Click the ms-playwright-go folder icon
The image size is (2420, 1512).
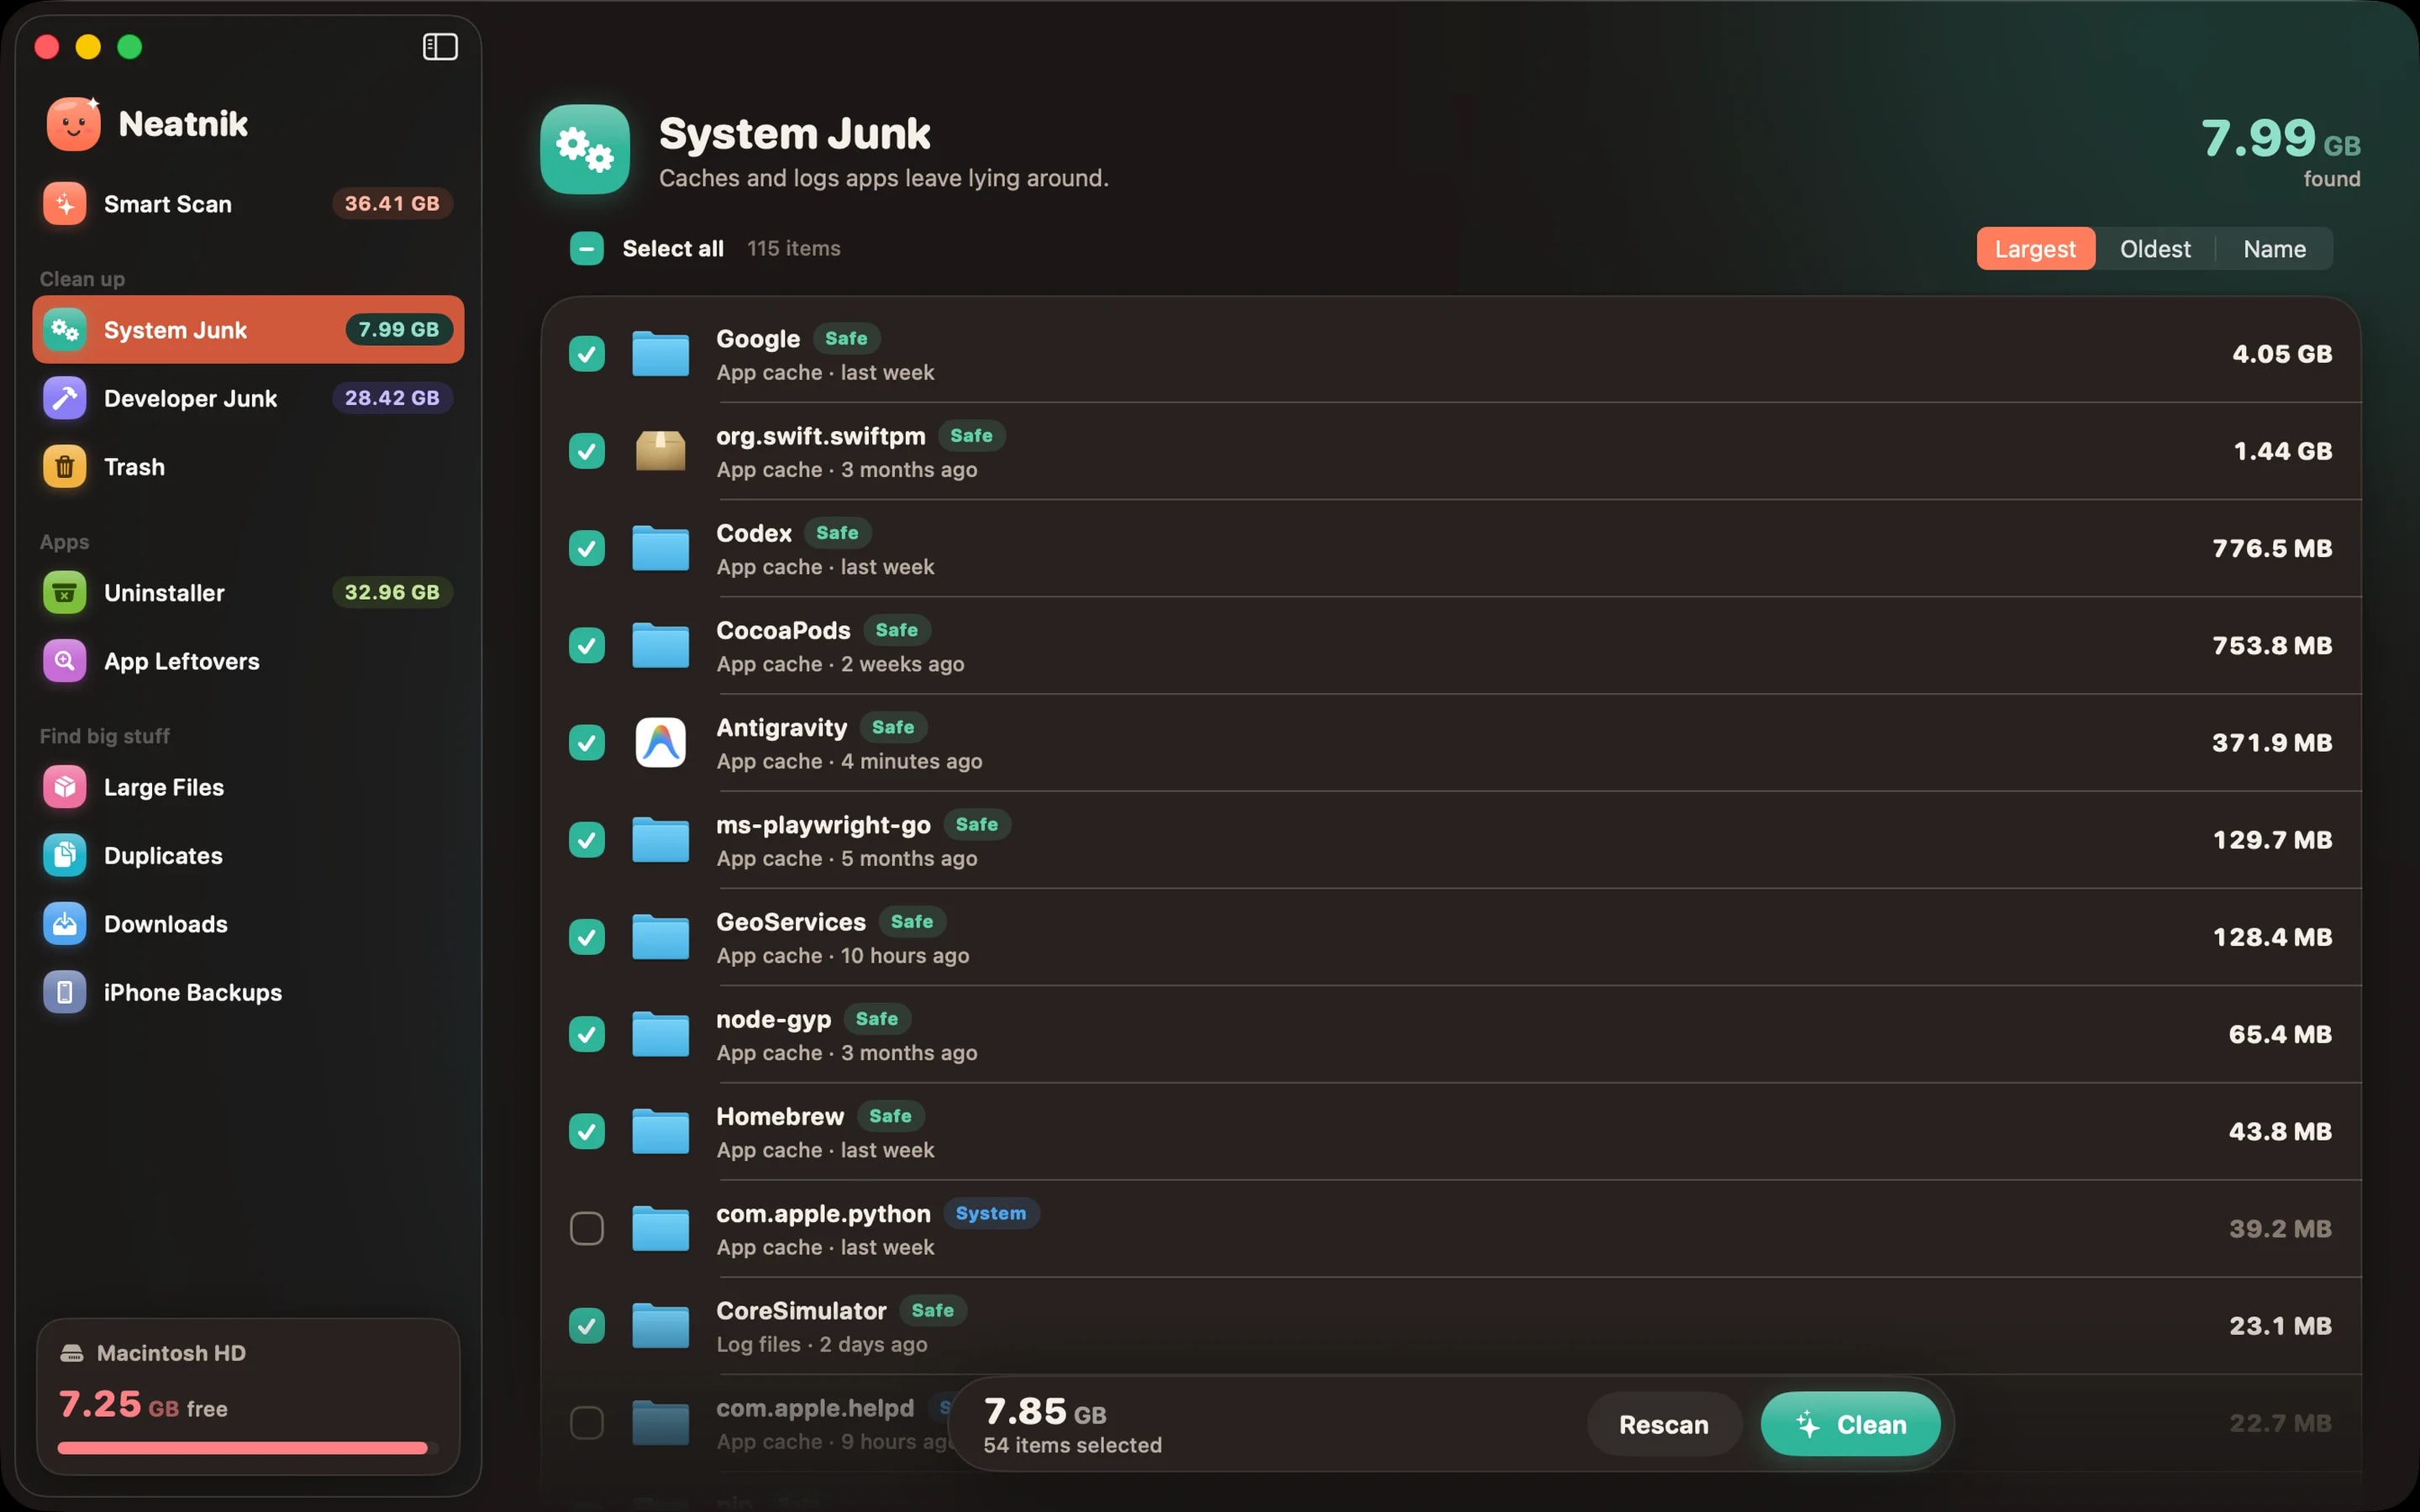(661, 840)
